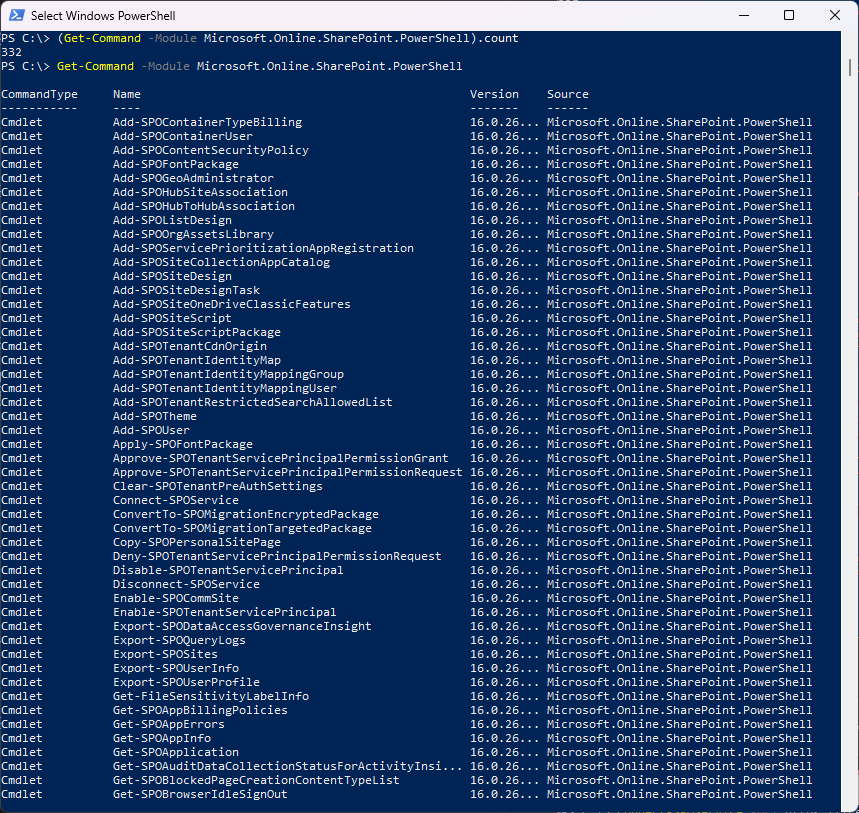This screenshot has width=859, height=813.
Task: Click Add-SPOContainerTypeBilling cmdlet name
Action: [207, 122]
